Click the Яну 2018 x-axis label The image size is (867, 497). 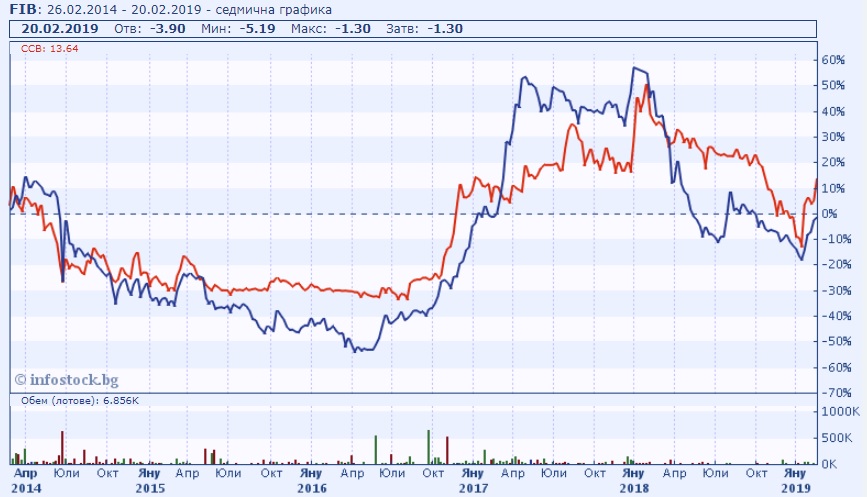[634, 480]
